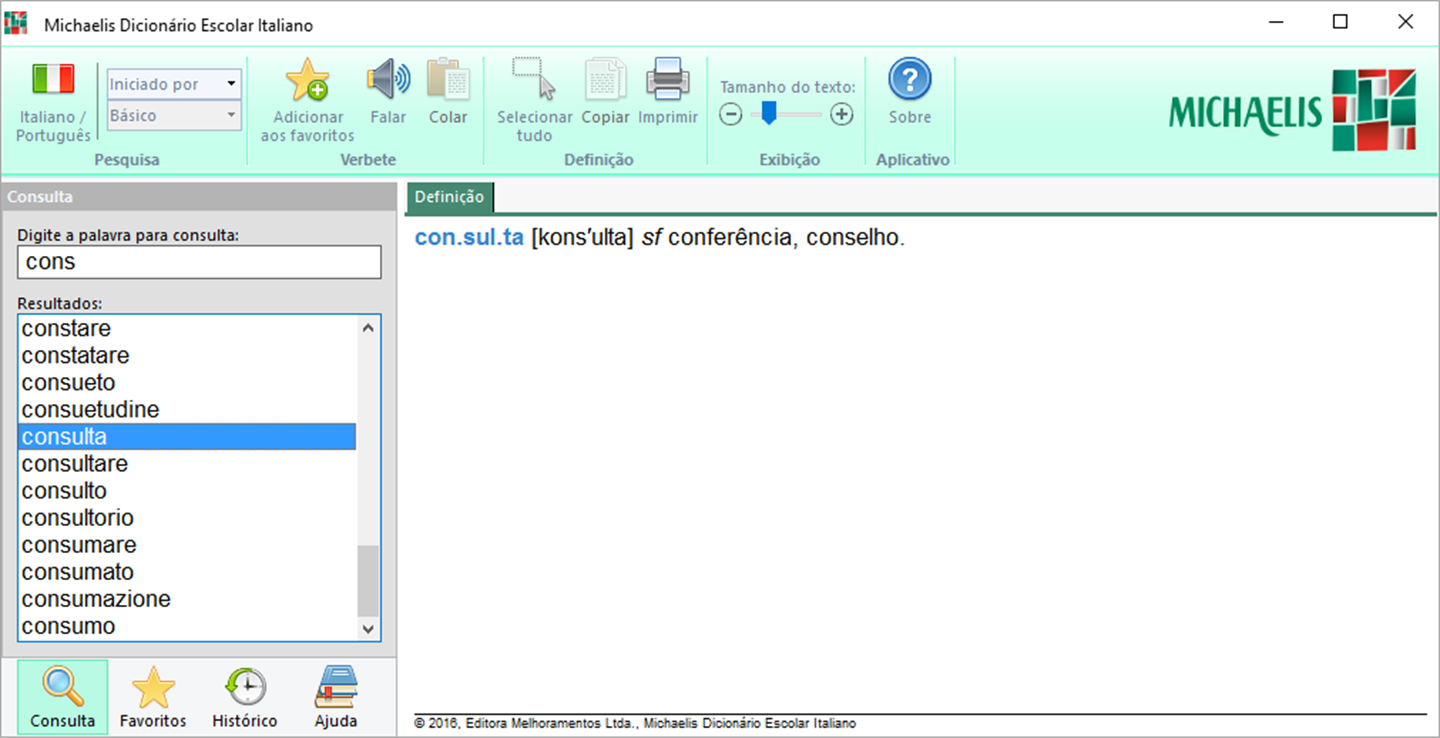Print the definition using Imprimir
Image resolution: width=1440 pixels, height=738 pixels.
pos(668,92)
